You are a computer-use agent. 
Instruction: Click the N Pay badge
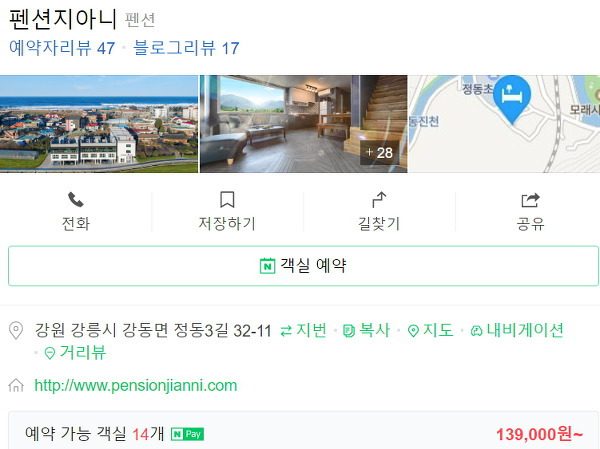[187, 434]
